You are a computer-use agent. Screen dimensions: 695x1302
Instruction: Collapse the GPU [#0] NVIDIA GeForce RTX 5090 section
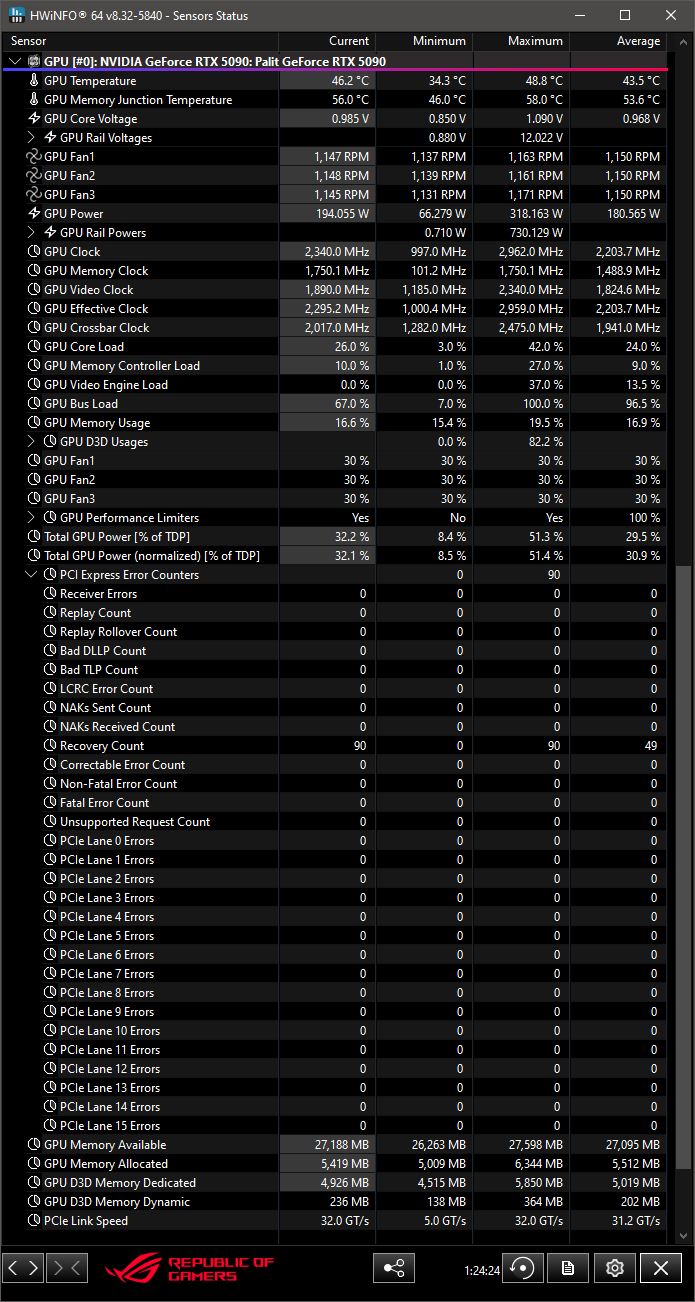14,62
